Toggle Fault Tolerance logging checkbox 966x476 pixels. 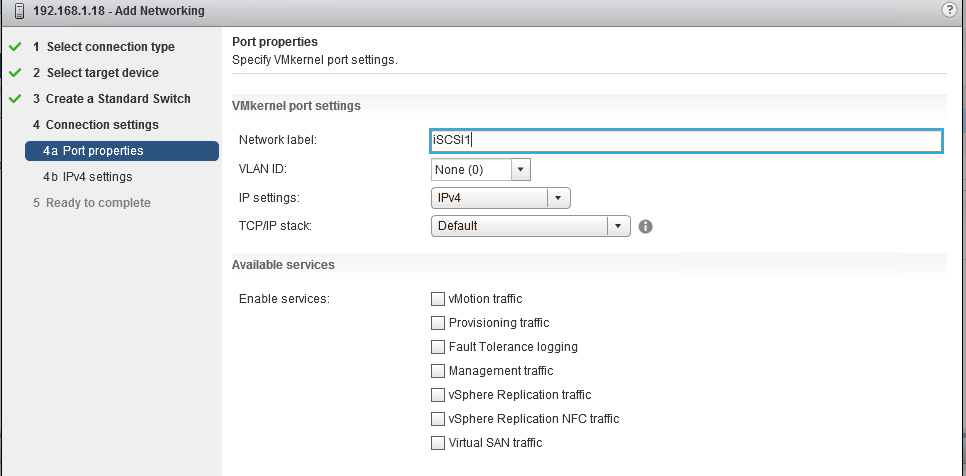click(437, 347)
